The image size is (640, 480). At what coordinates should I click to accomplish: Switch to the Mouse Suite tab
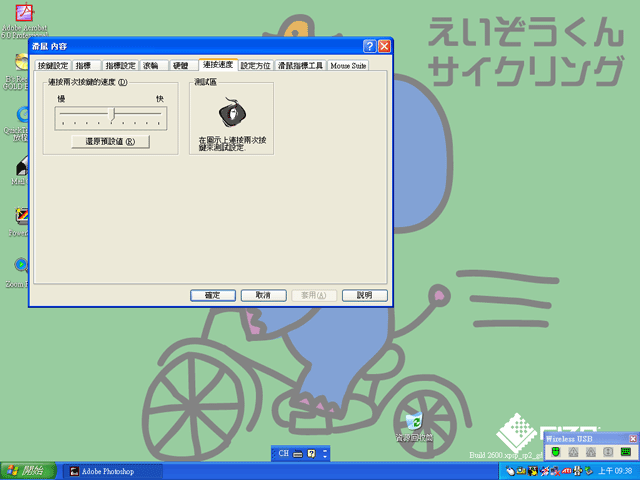[x=348, y=66]
